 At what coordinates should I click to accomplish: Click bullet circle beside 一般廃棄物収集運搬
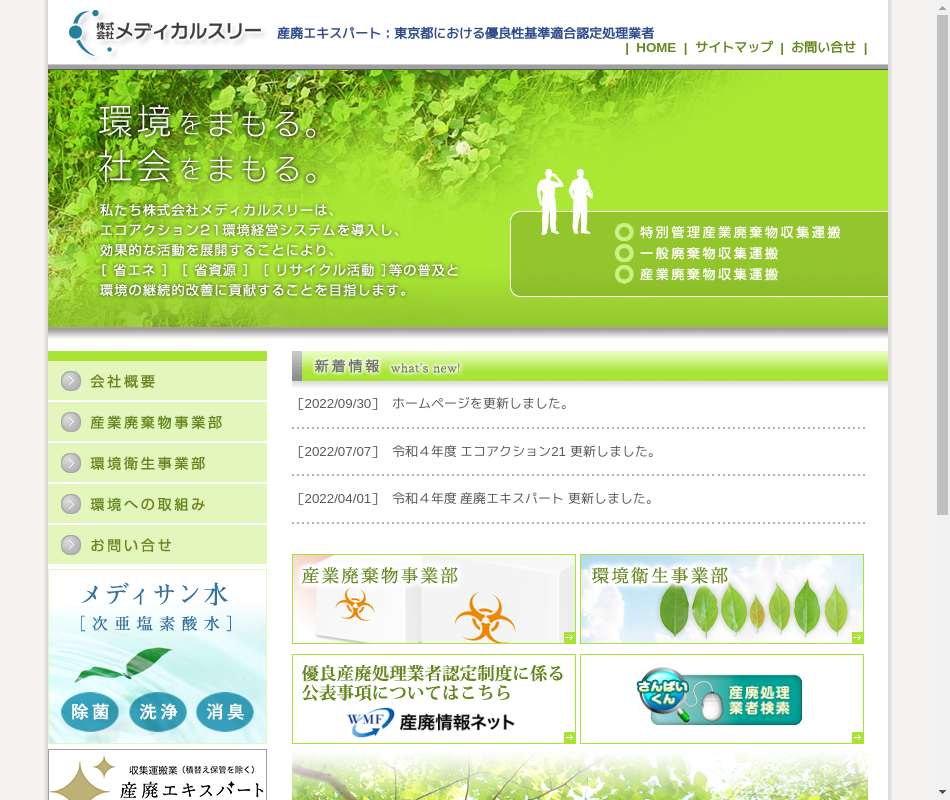coord(624,253)
